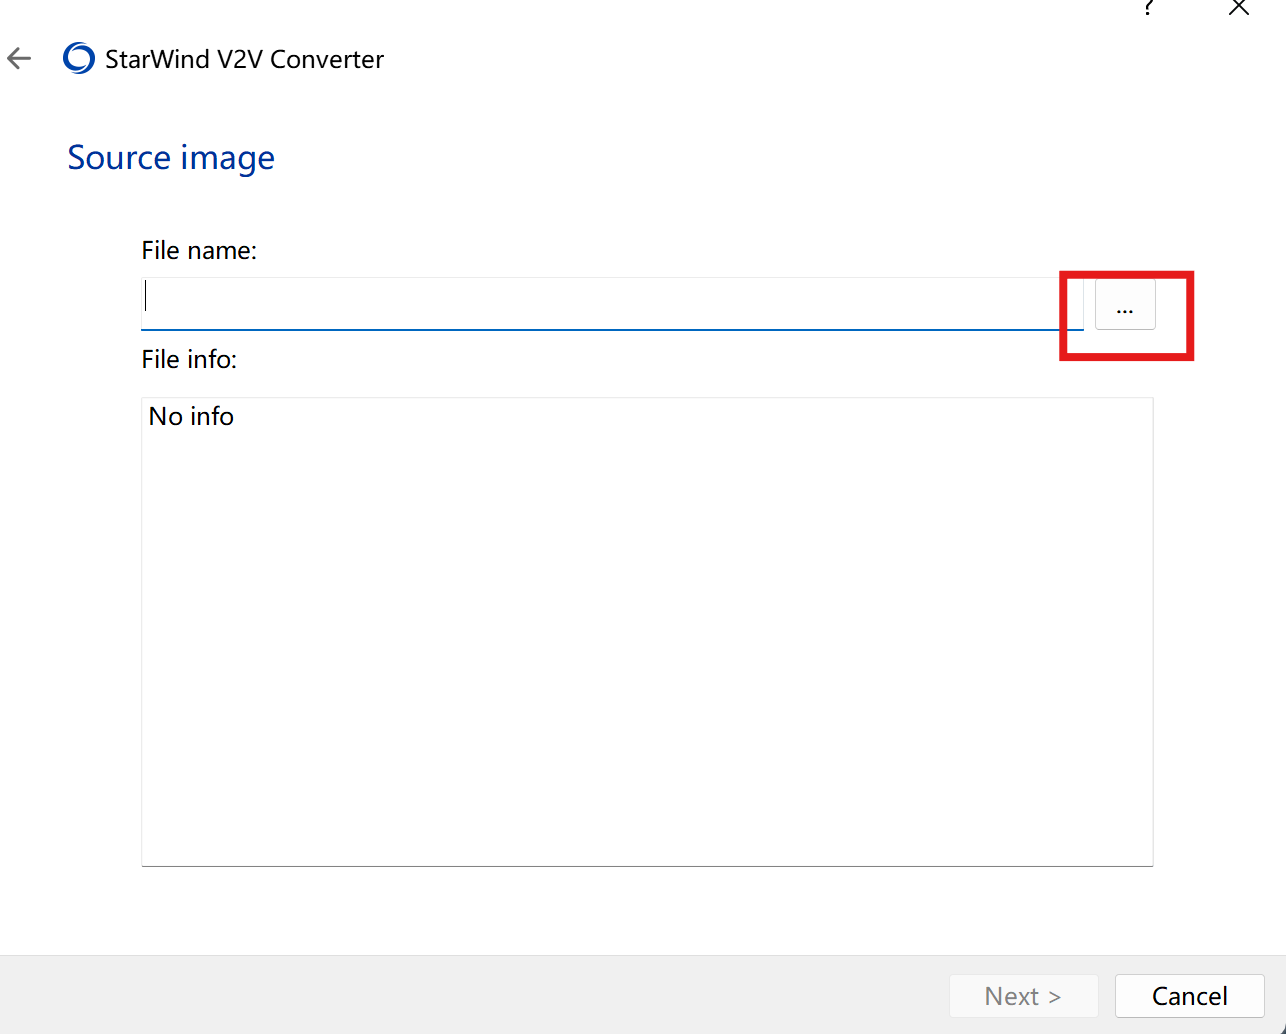The image size is (1286, 1034).
Task: Click the Cancel button
Action: pyautogui.click(x=1190, y=996)
